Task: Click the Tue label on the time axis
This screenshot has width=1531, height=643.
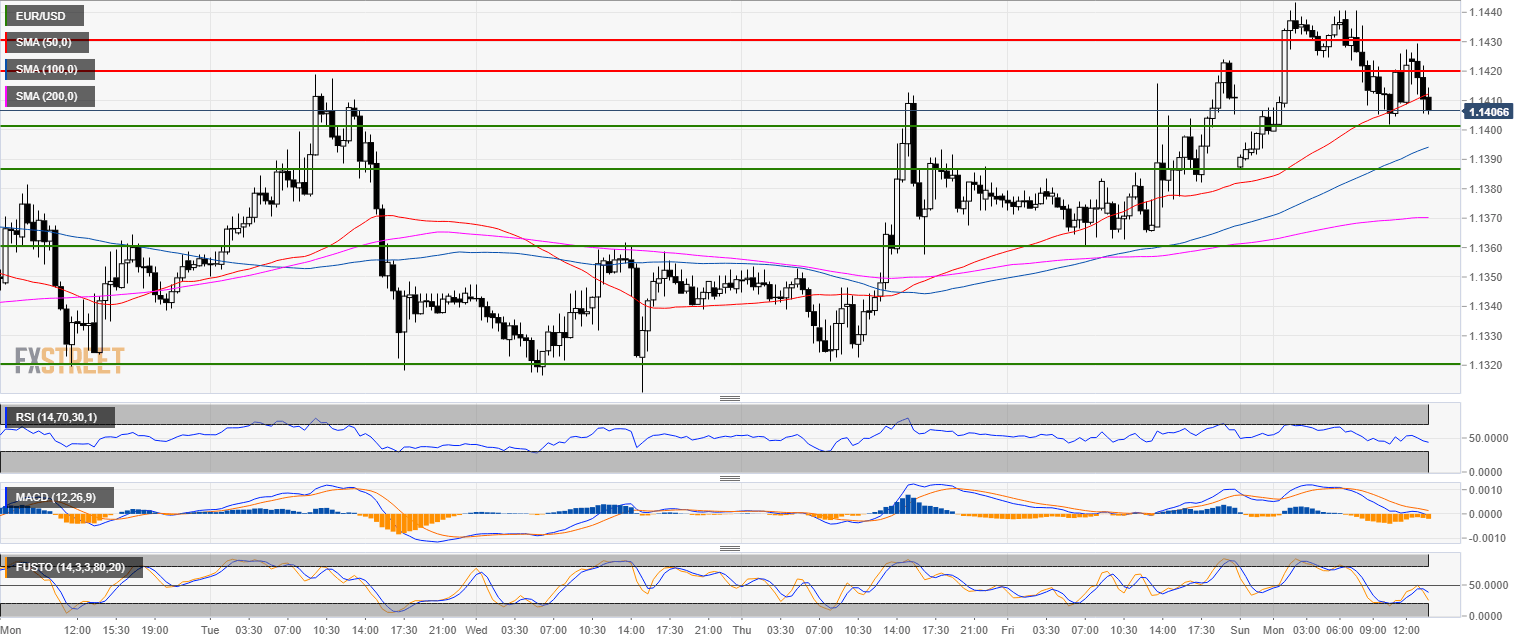Action: point(210,631)
